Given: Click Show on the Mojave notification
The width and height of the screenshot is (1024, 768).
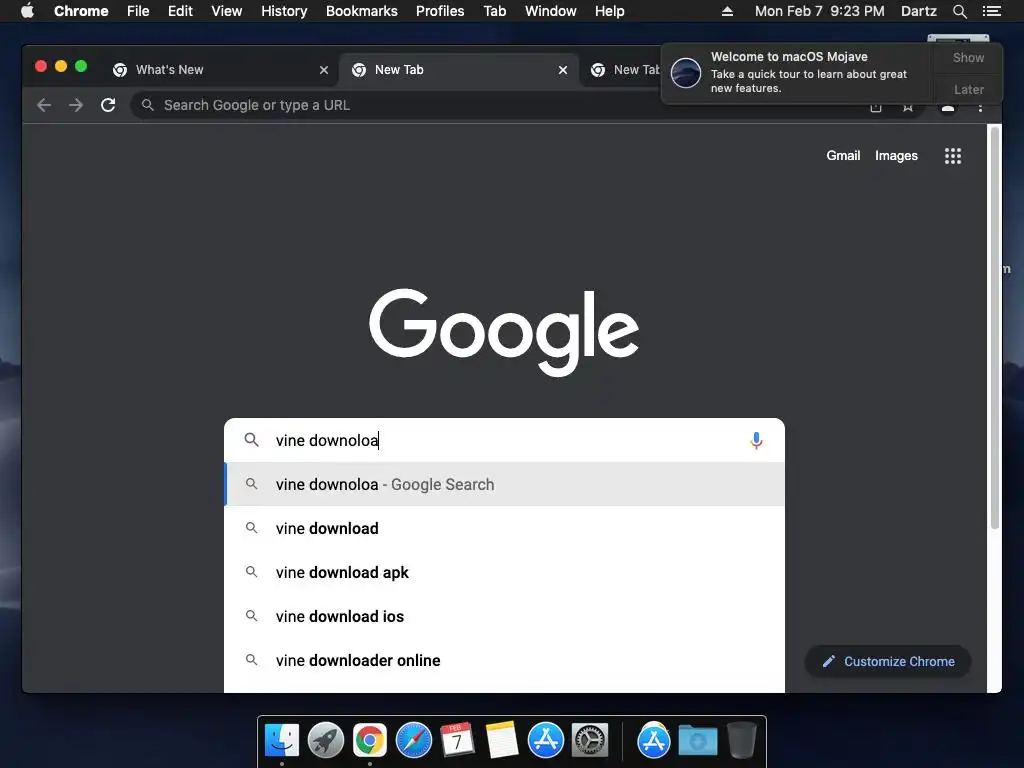Looking at the screenshot, I should (x=968, y=57).
